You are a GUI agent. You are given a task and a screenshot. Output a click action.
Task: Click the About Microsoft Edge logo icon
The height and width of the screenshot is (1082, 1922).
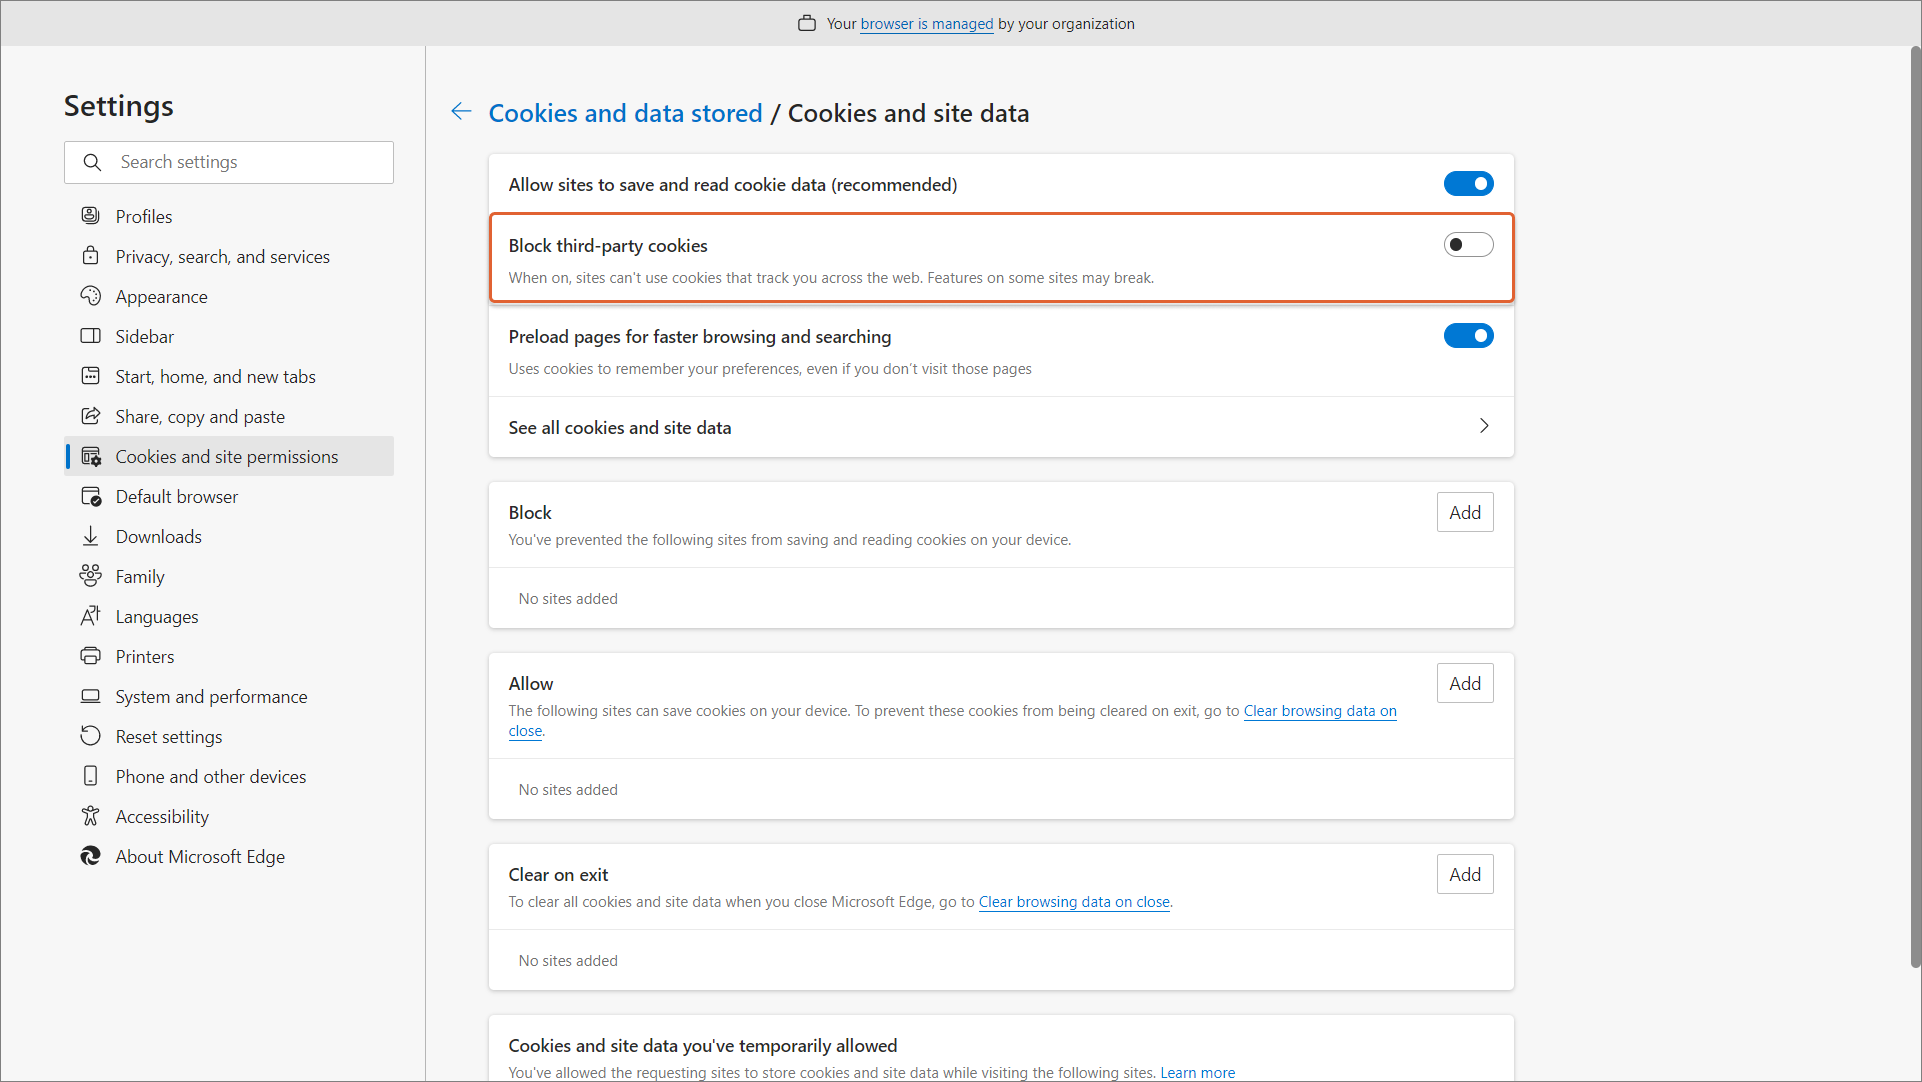(x=91, y=856)
